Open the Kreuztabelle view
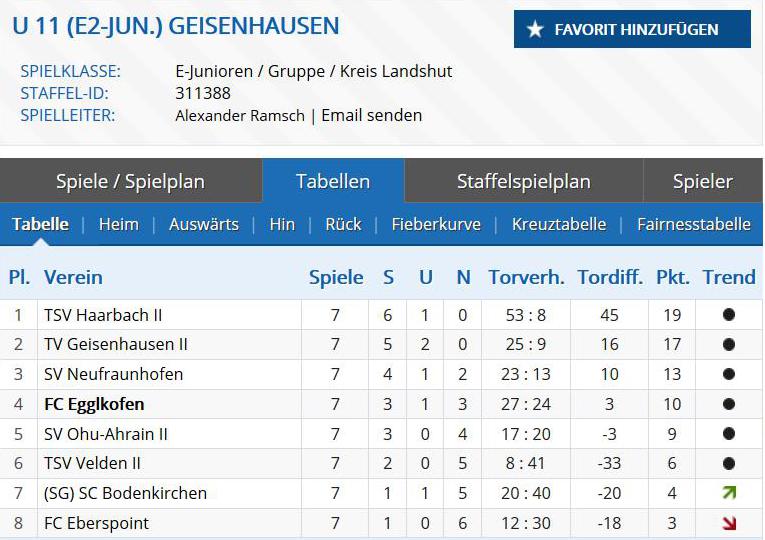Screen dimensions: 765x540 coord(559,224)
